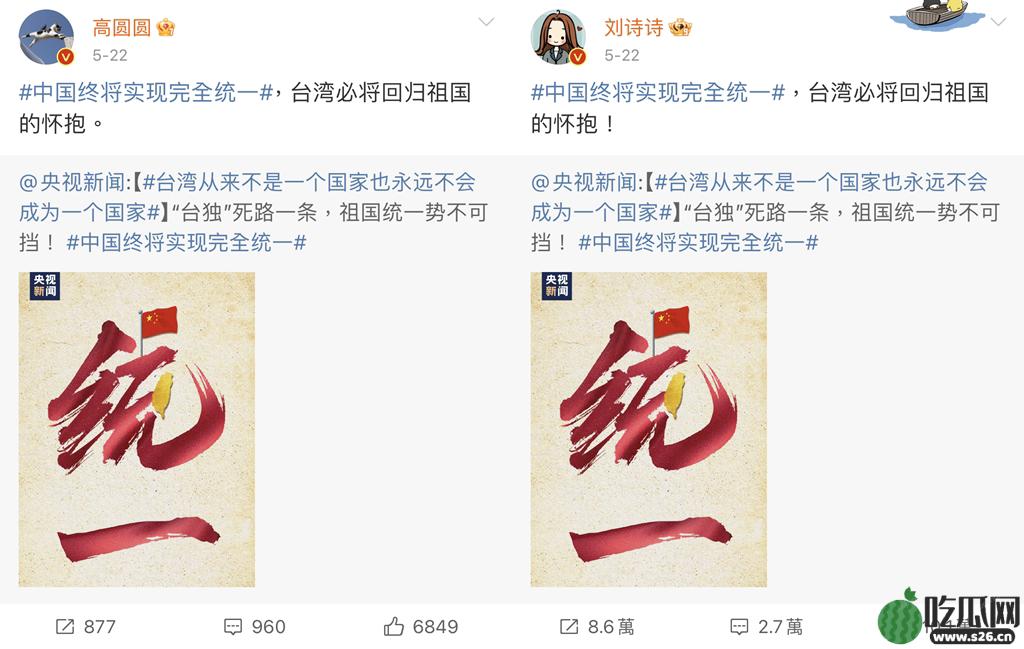Click comment icon showing 960
This screenshot has width=1024, height=649.
232,627
